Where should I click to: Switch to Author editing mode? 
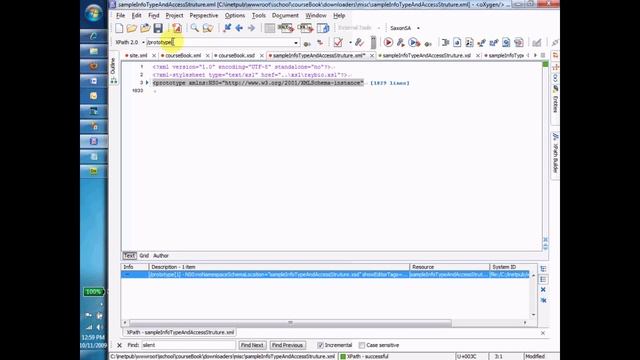(x=161, y=256)
